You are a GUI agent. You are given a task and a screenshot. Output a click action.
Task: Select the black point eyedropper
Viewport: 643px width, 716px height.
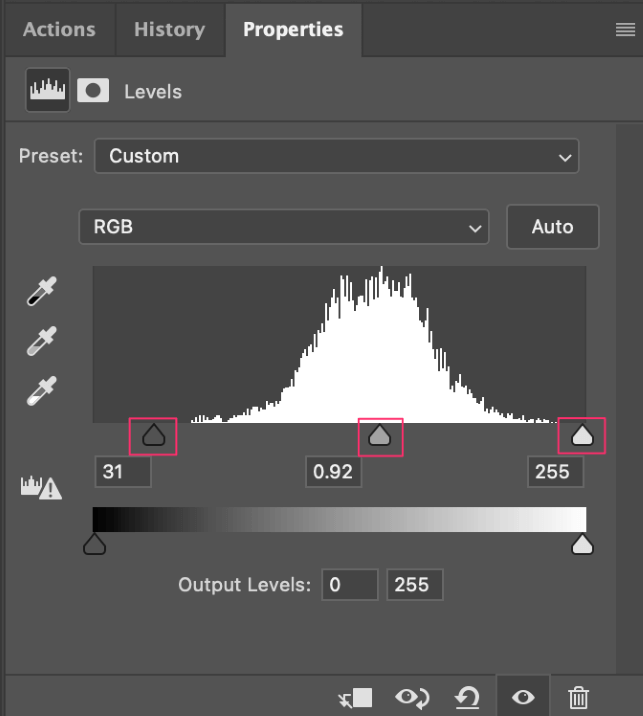[41, 292]
